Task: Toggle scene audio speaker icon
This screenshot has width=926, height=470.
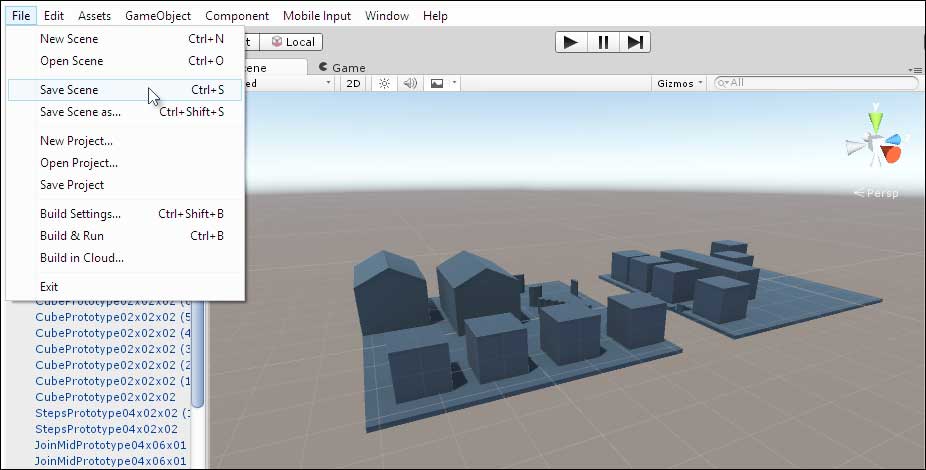Action: point(410,84)
